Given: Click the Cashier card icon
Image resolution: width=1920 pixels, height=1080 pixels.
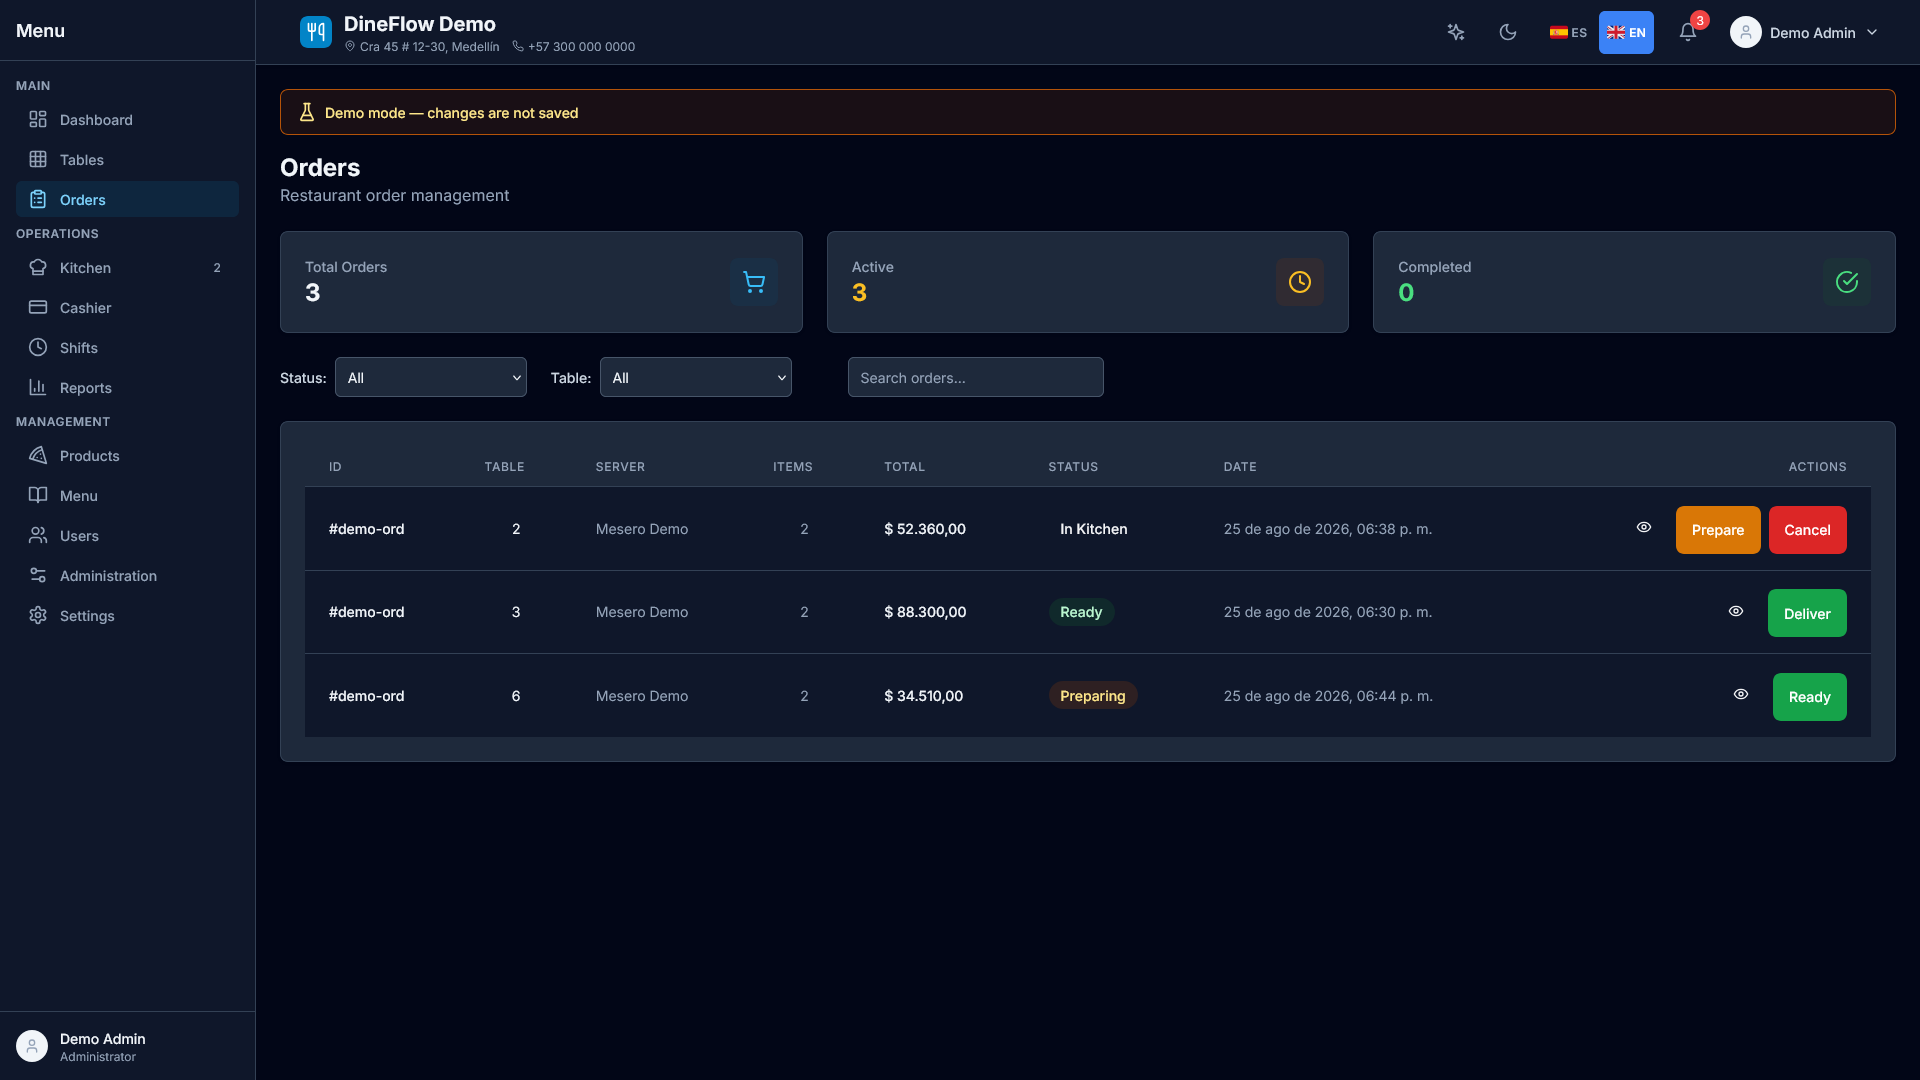Looking at the screenshot, I should click(x=38, y=307).
